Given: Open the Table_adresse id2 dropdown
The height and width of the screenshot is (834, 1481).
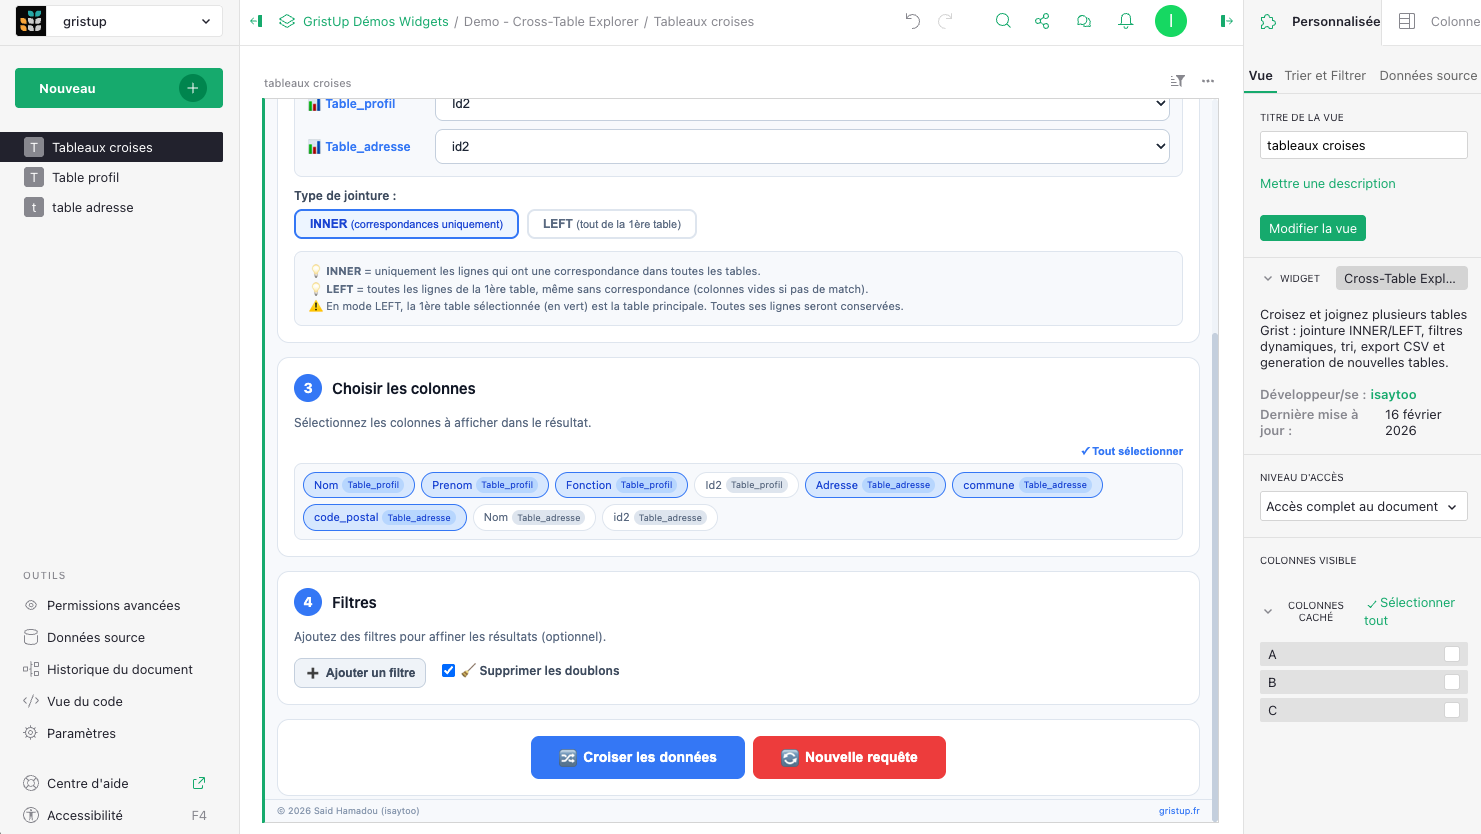Looking at the screenshot, I should 802,146.
